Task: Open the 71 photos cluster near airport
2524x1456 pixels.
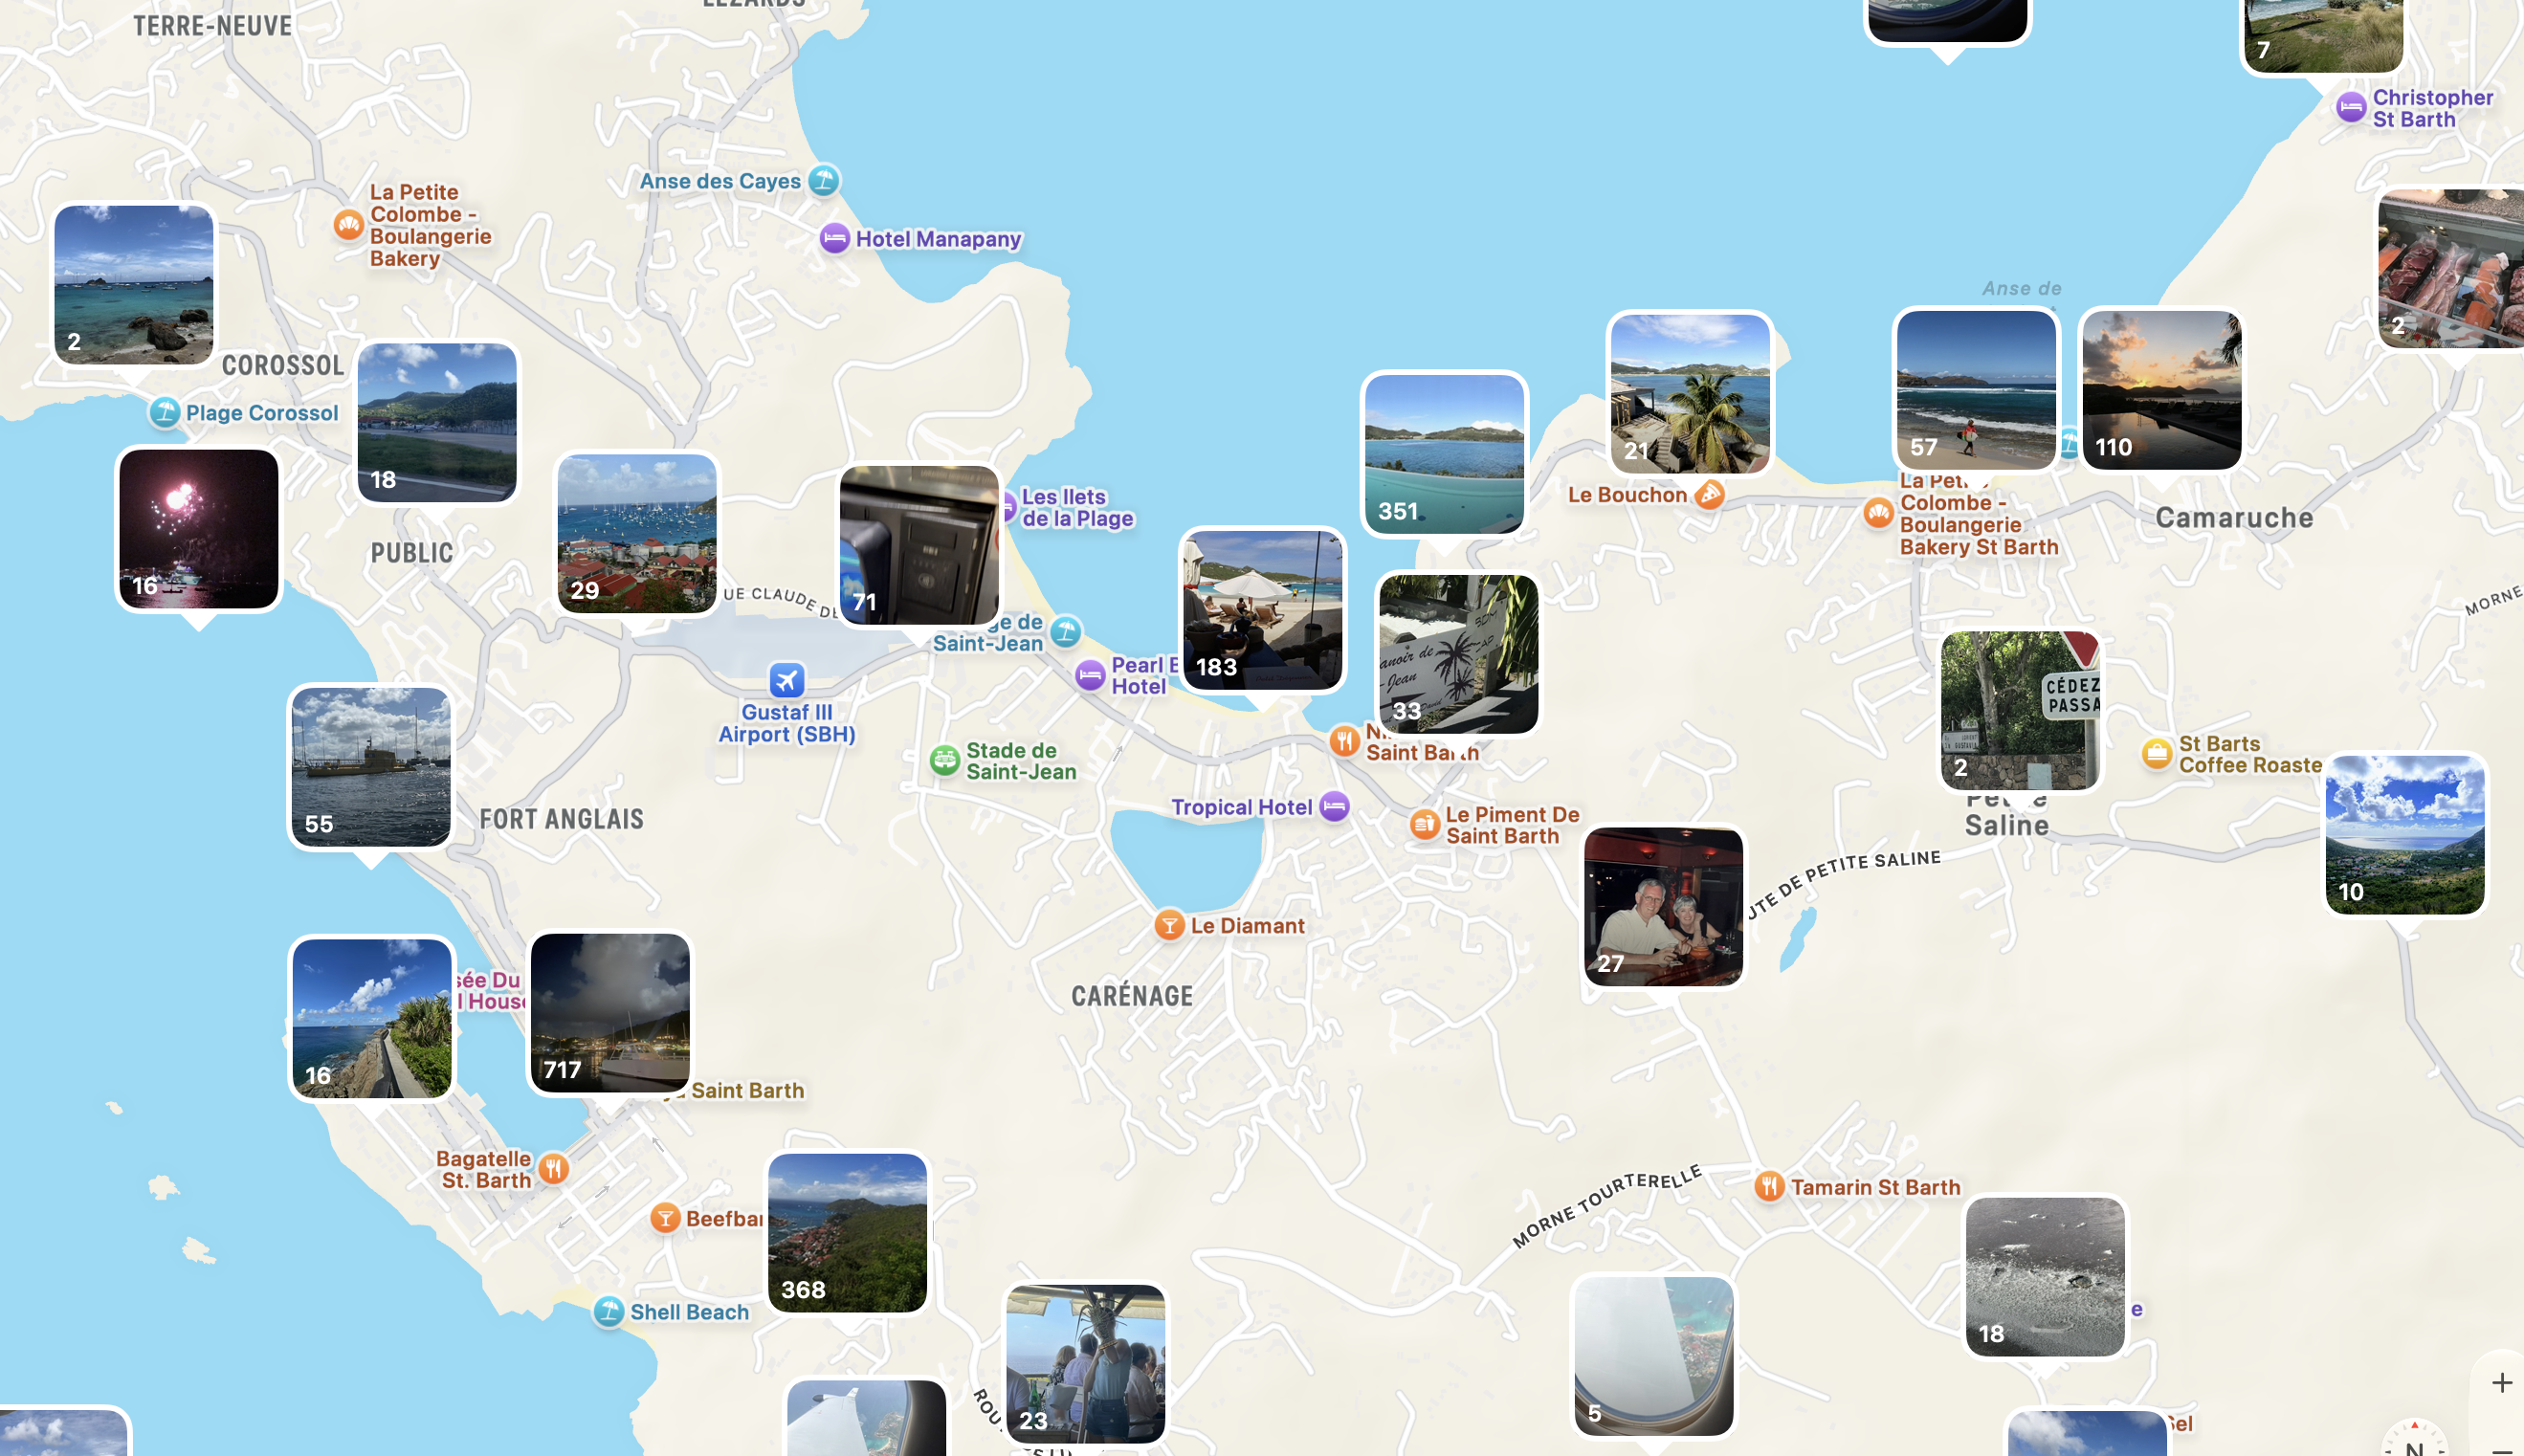Action: (x=920, y=545)
